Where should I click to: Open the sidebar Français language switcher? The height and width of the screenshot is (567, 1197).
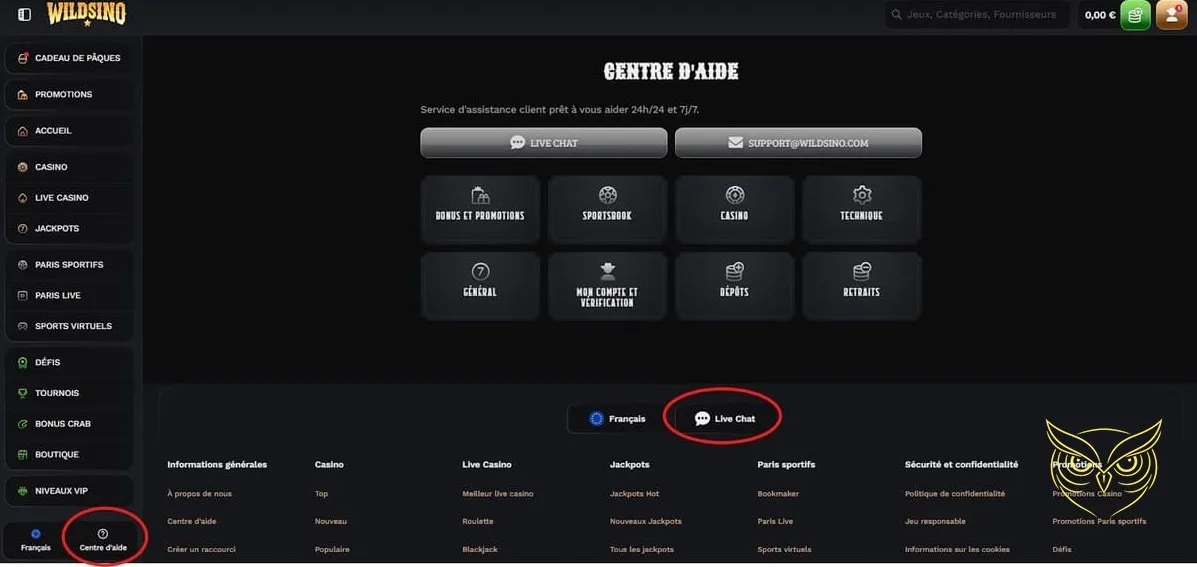tap(36, 540)
